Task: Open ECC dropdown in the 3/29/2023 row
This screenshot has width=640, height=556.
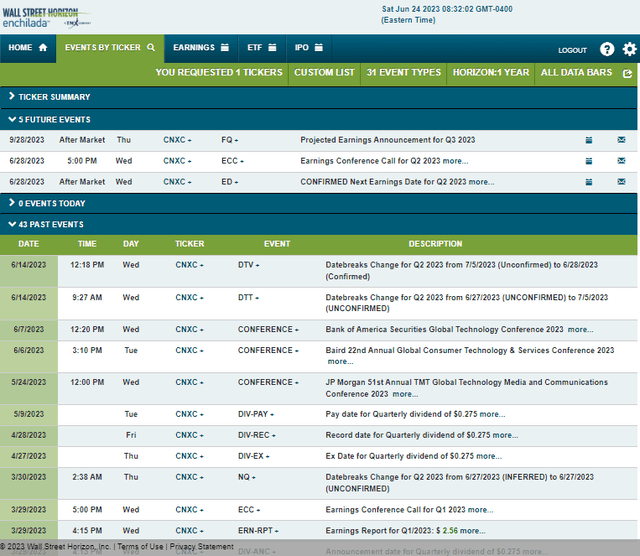Action: pos(249,510)
